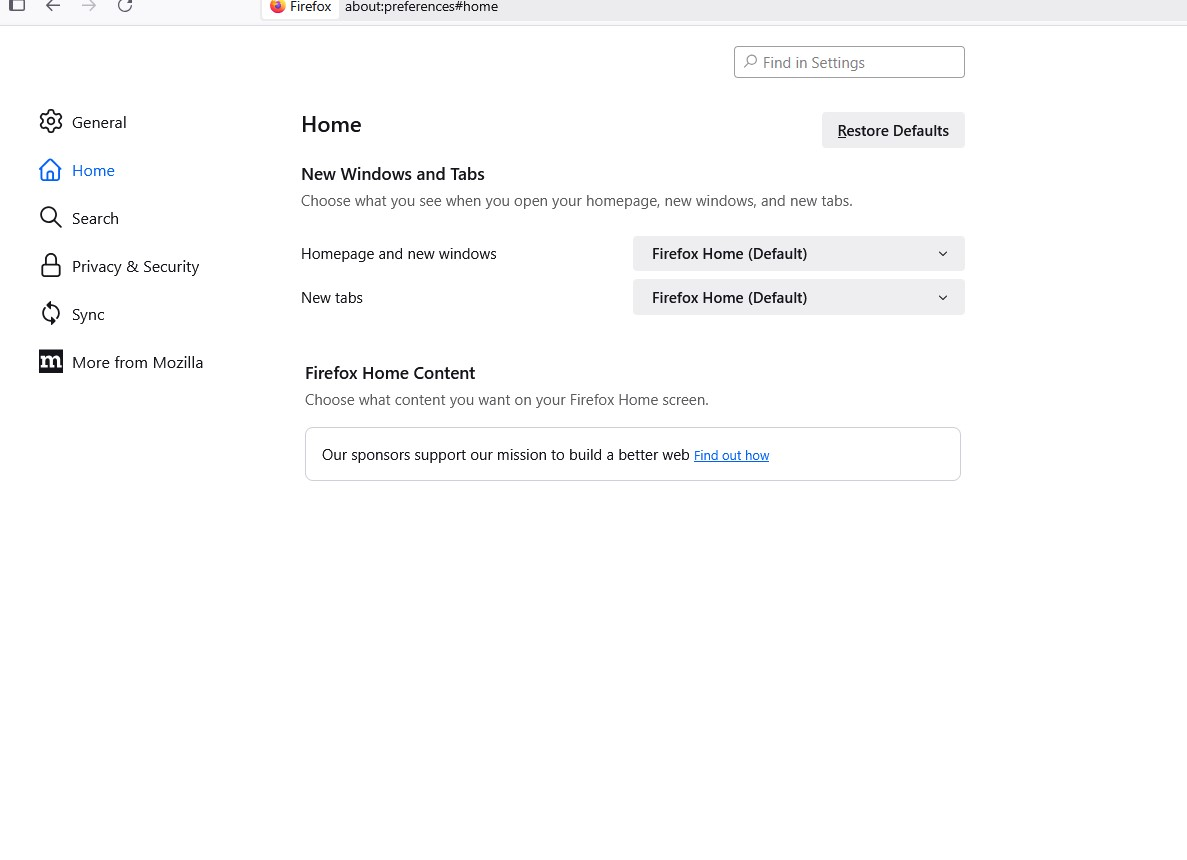The image size is (1187, 860).
Task: Click the magnifier icon in Find in Settings
Action: pos(750,61)
